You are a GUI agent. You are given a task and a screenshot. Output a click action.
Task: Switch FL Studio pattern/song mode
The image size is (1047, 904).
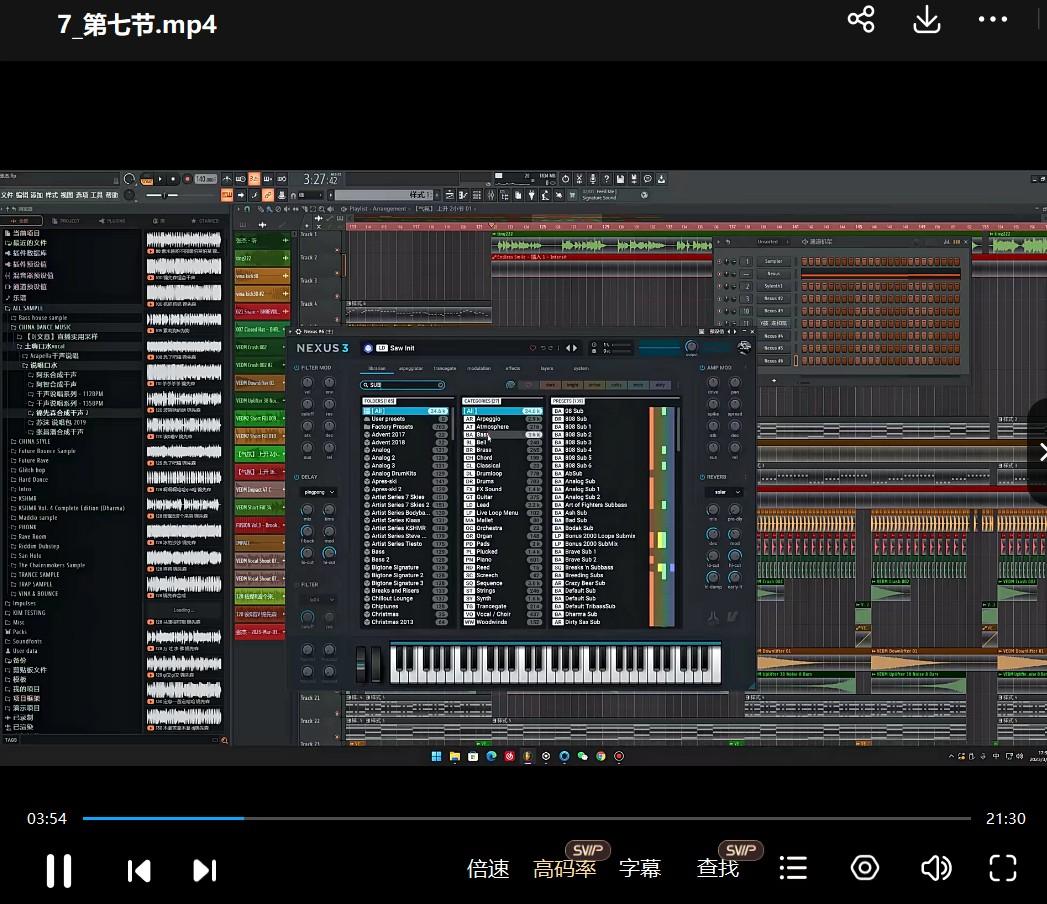146,180
